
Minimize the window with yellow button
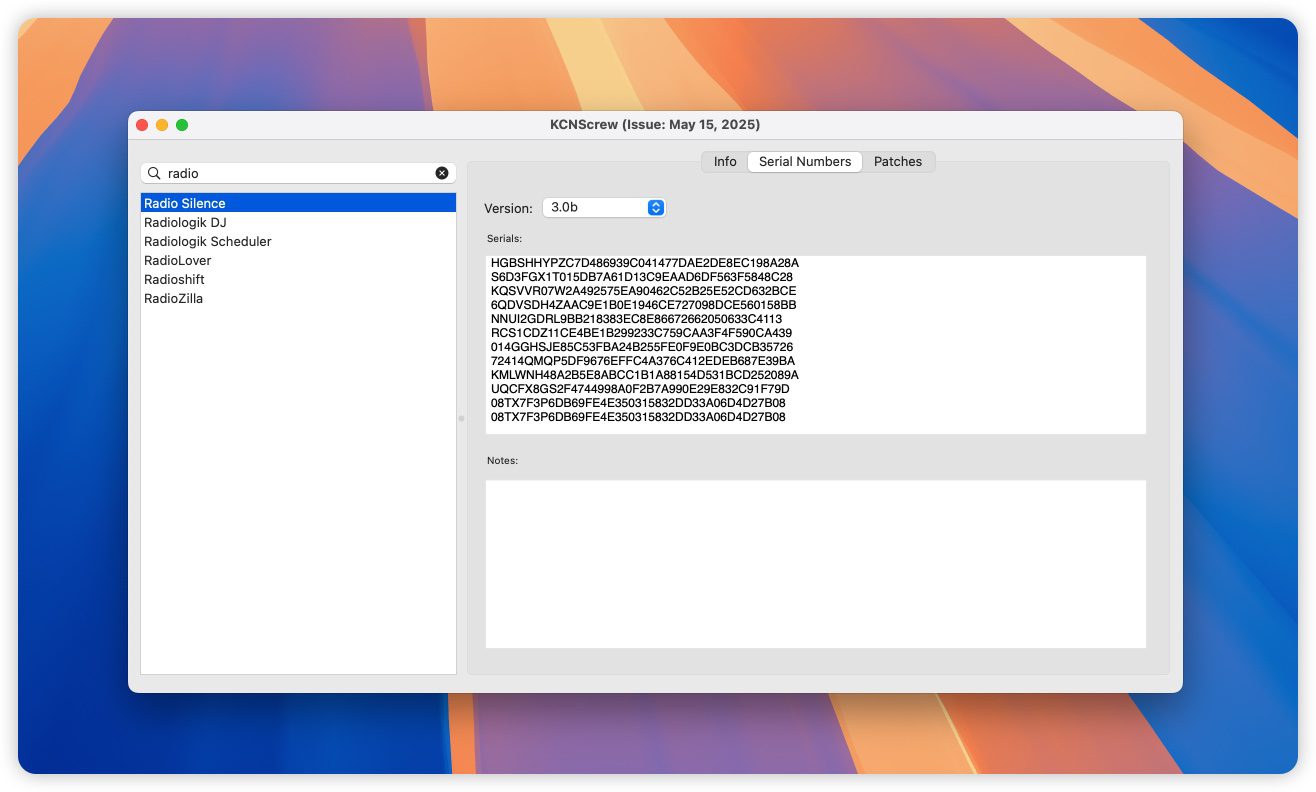pos(162,125)
